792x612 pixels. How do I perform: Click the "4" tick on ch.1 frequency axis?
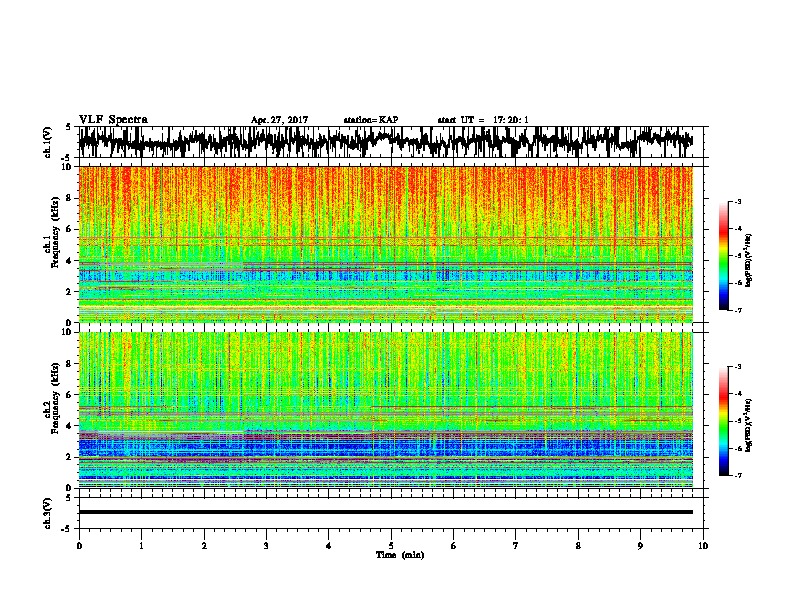[x=69, y=261]
